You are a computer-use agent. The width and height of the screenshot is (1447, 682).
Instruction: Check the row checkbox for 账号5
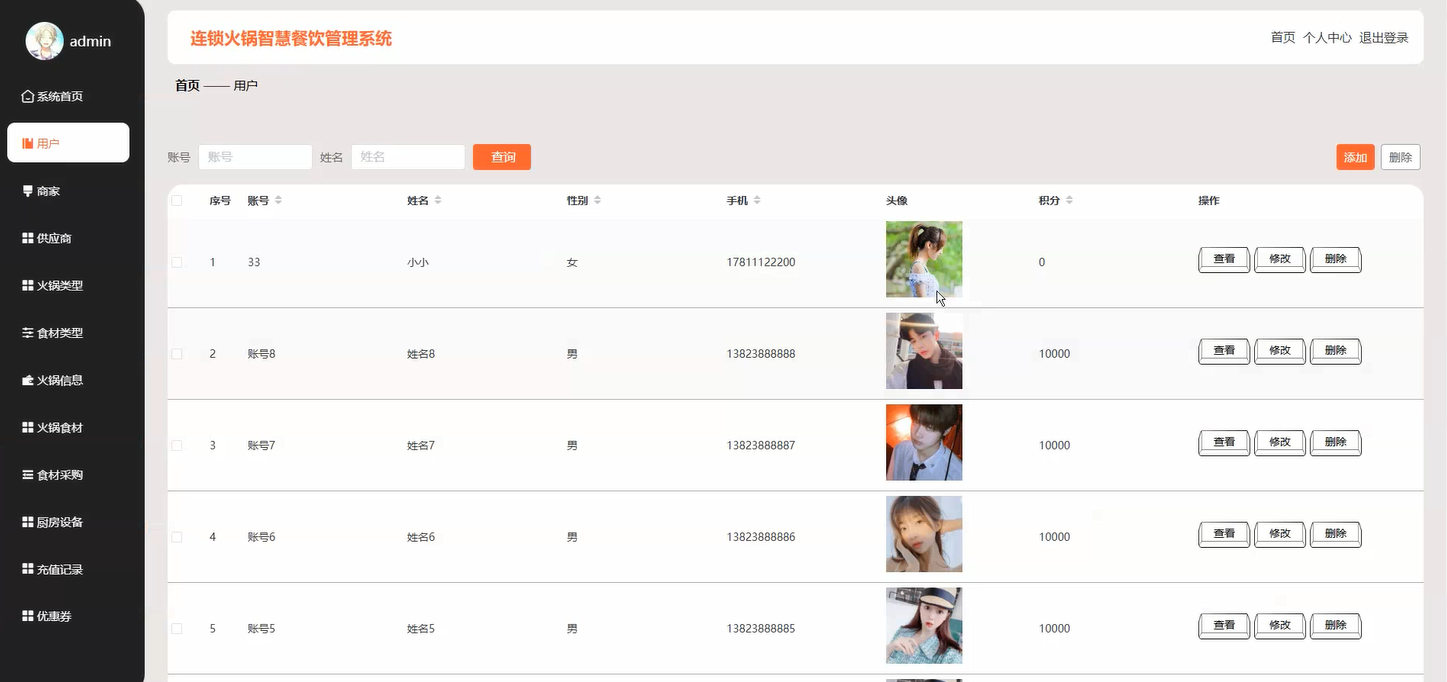(x=177, y=629)
